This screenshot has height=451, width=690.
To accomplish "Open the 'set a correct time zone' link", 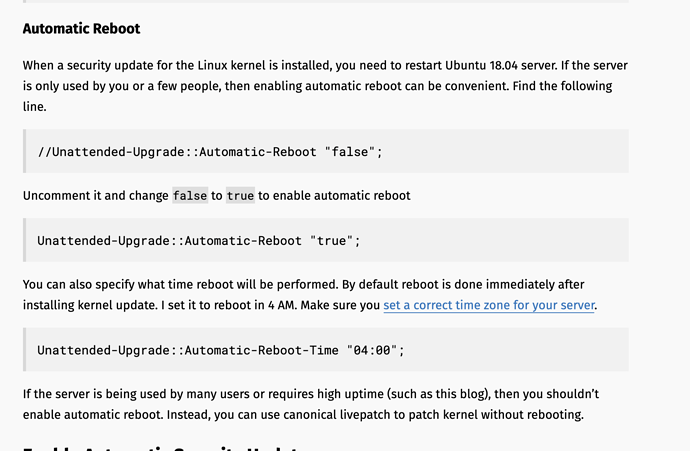I will coord(489,305).
